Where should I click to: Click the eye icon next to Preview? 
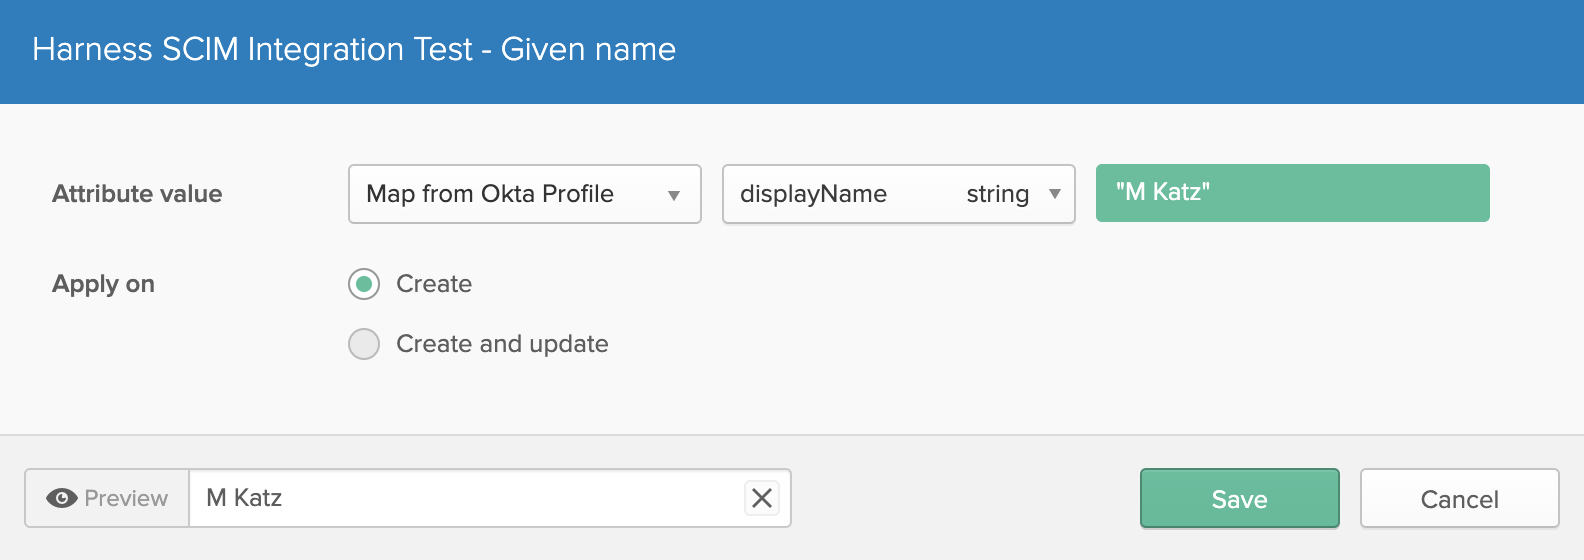pos(62,498)
